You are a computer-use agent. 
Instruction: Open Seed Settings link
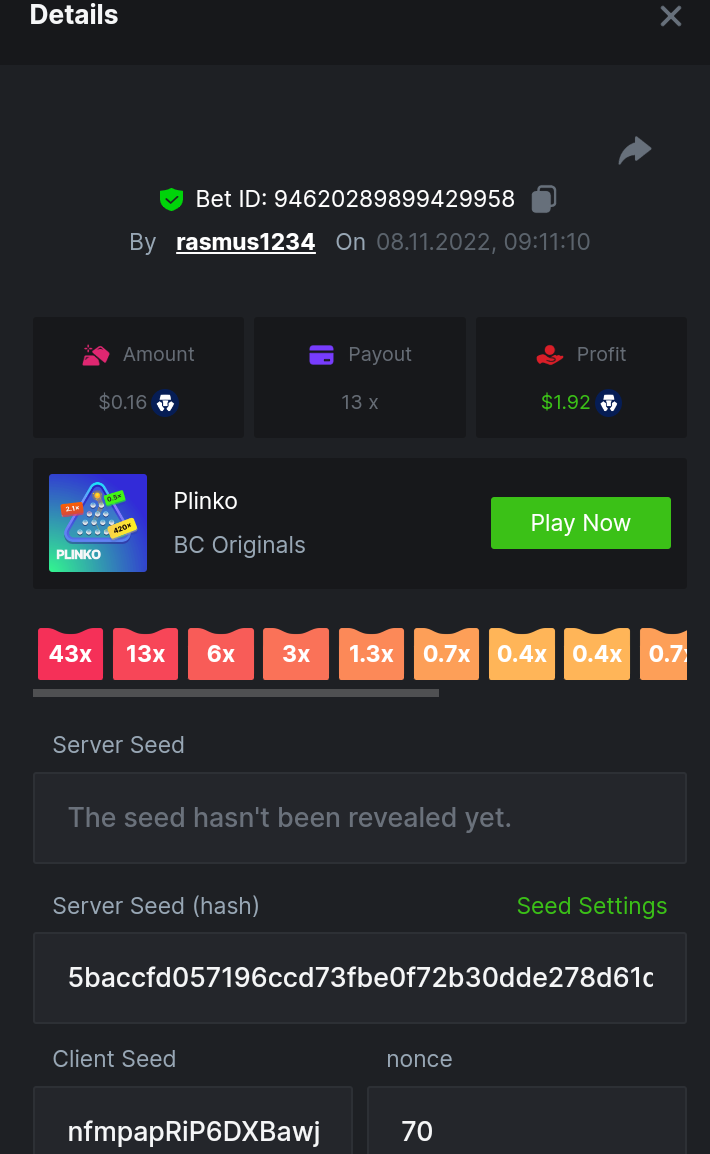click(591, 906)
